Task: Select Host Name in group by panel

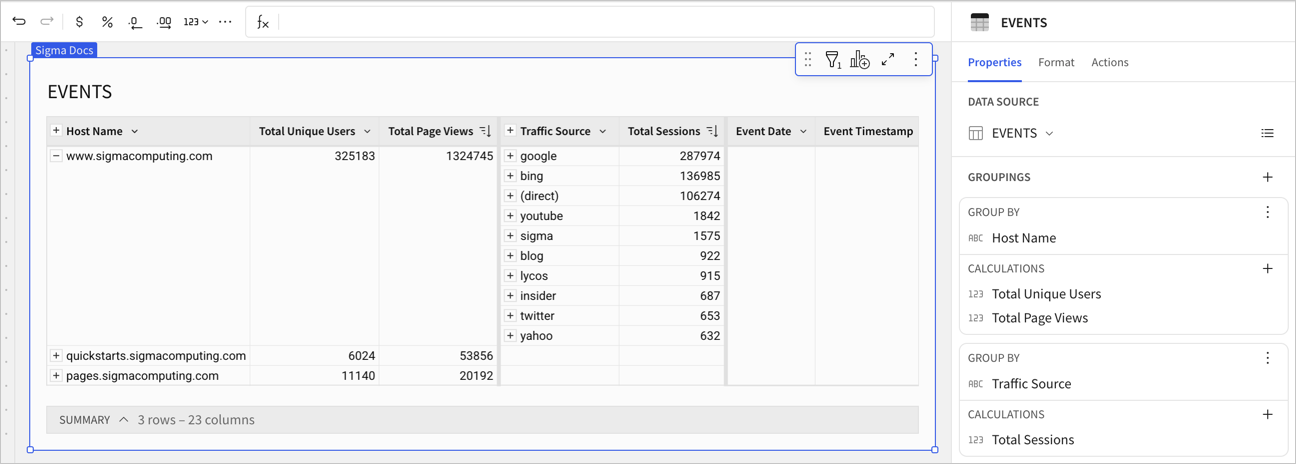Action: tap(1024, 238)
